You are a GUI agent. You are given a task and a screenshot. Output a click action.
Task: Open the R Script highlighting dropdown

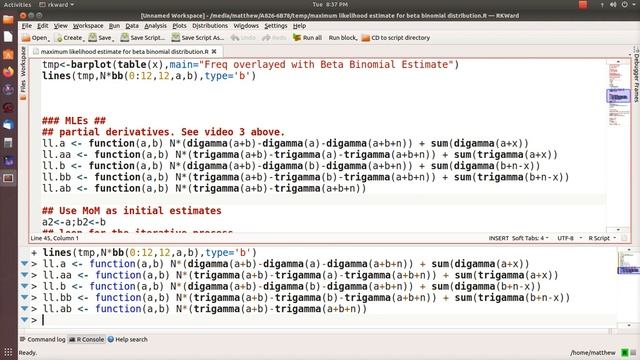tap(602, 238)
